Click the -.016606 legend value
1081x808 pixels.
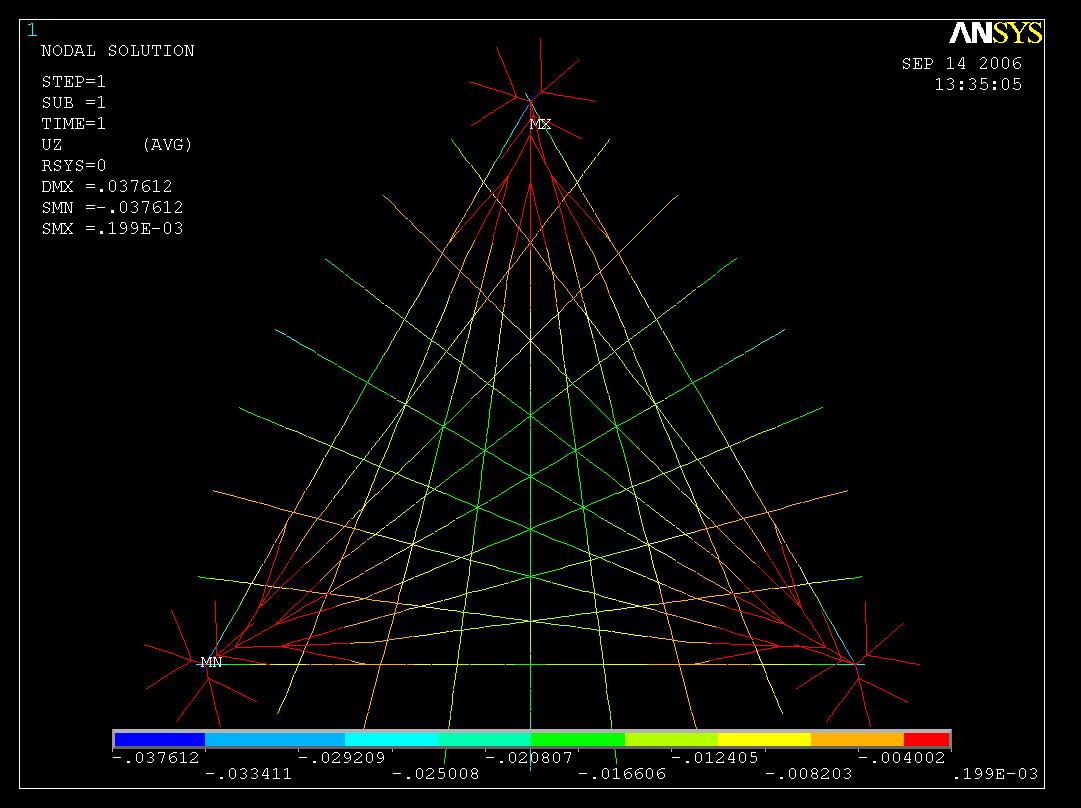coord(623,774)
